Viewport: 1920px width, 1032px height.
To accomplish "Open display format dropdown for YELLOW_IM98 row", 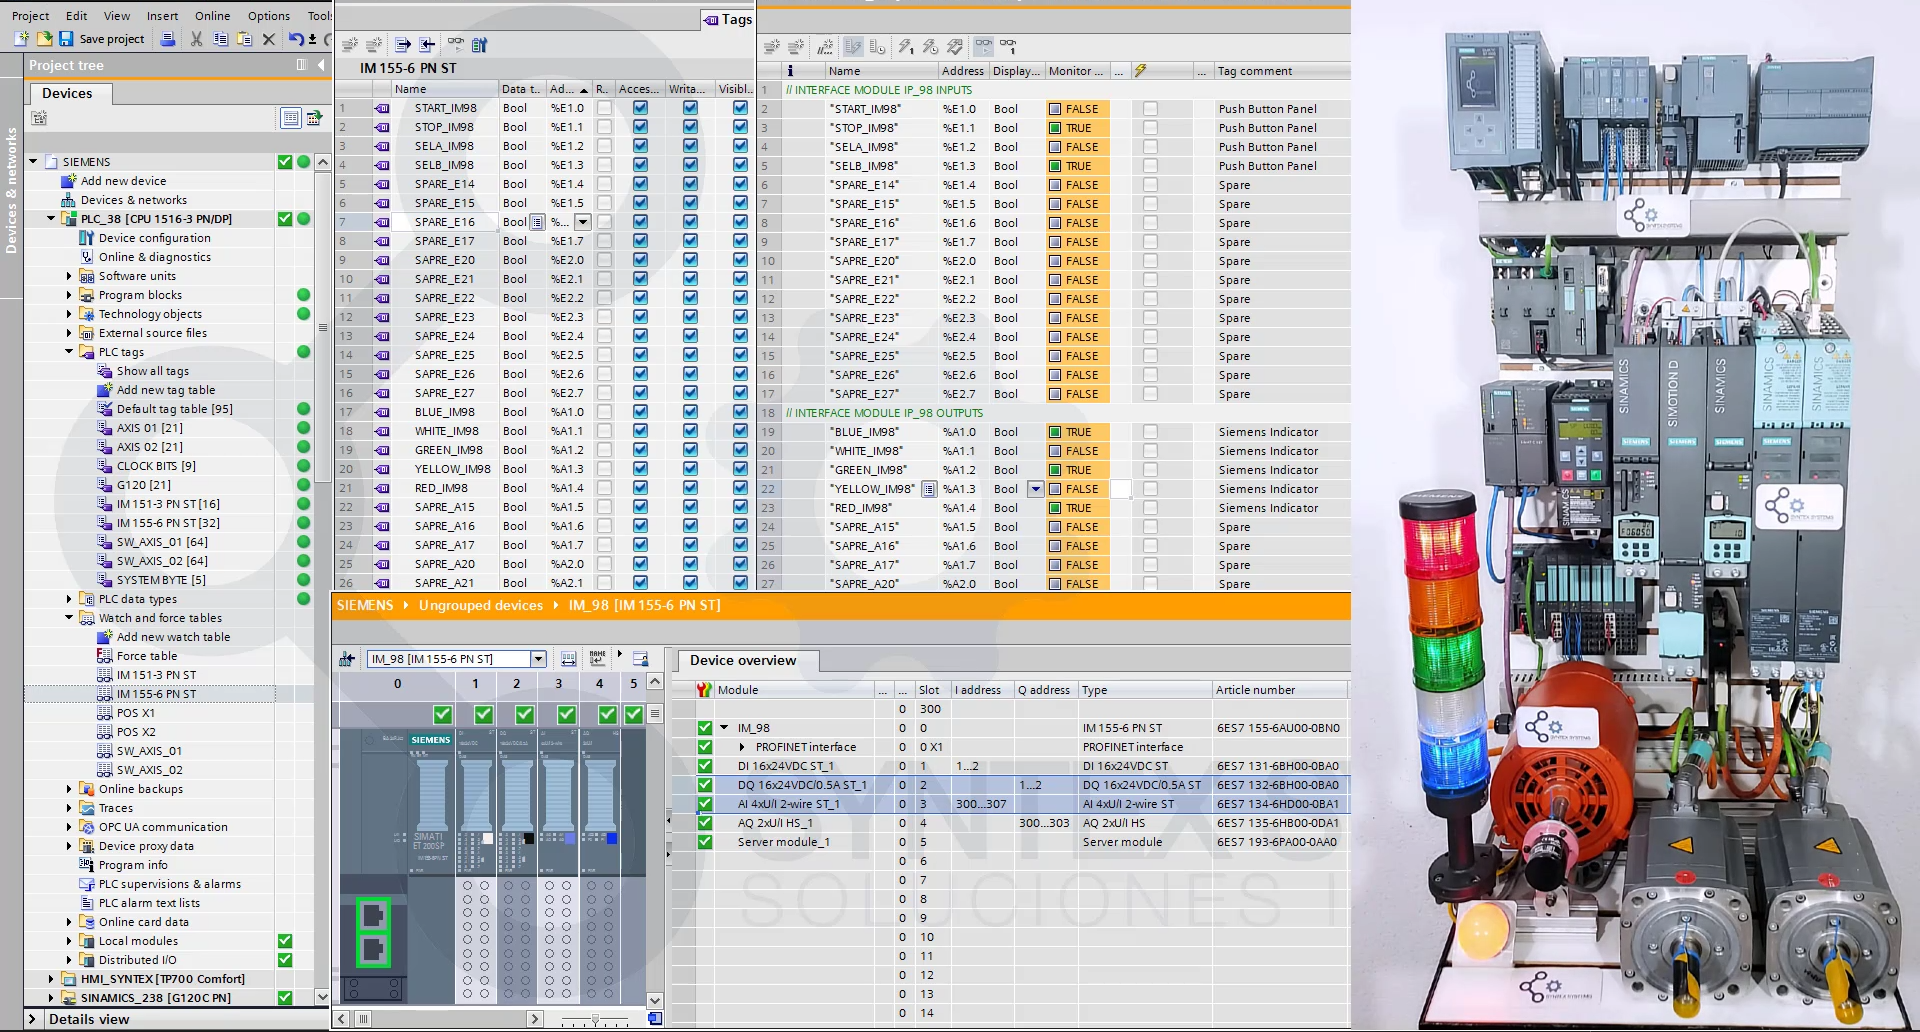I will (x=1036, y=489).
